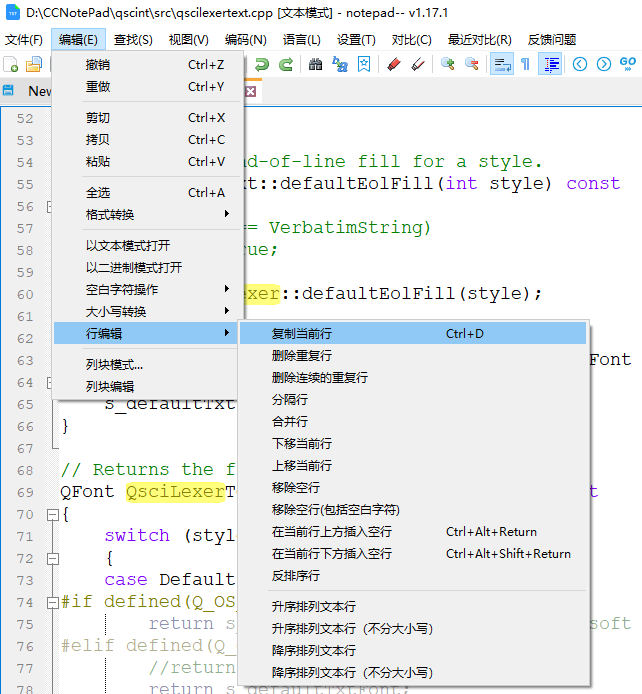The height and width of the screenshot is (694, 642).
Task: Choose 粘贴 in the edit menu
Action: click(x=148, y=162)
